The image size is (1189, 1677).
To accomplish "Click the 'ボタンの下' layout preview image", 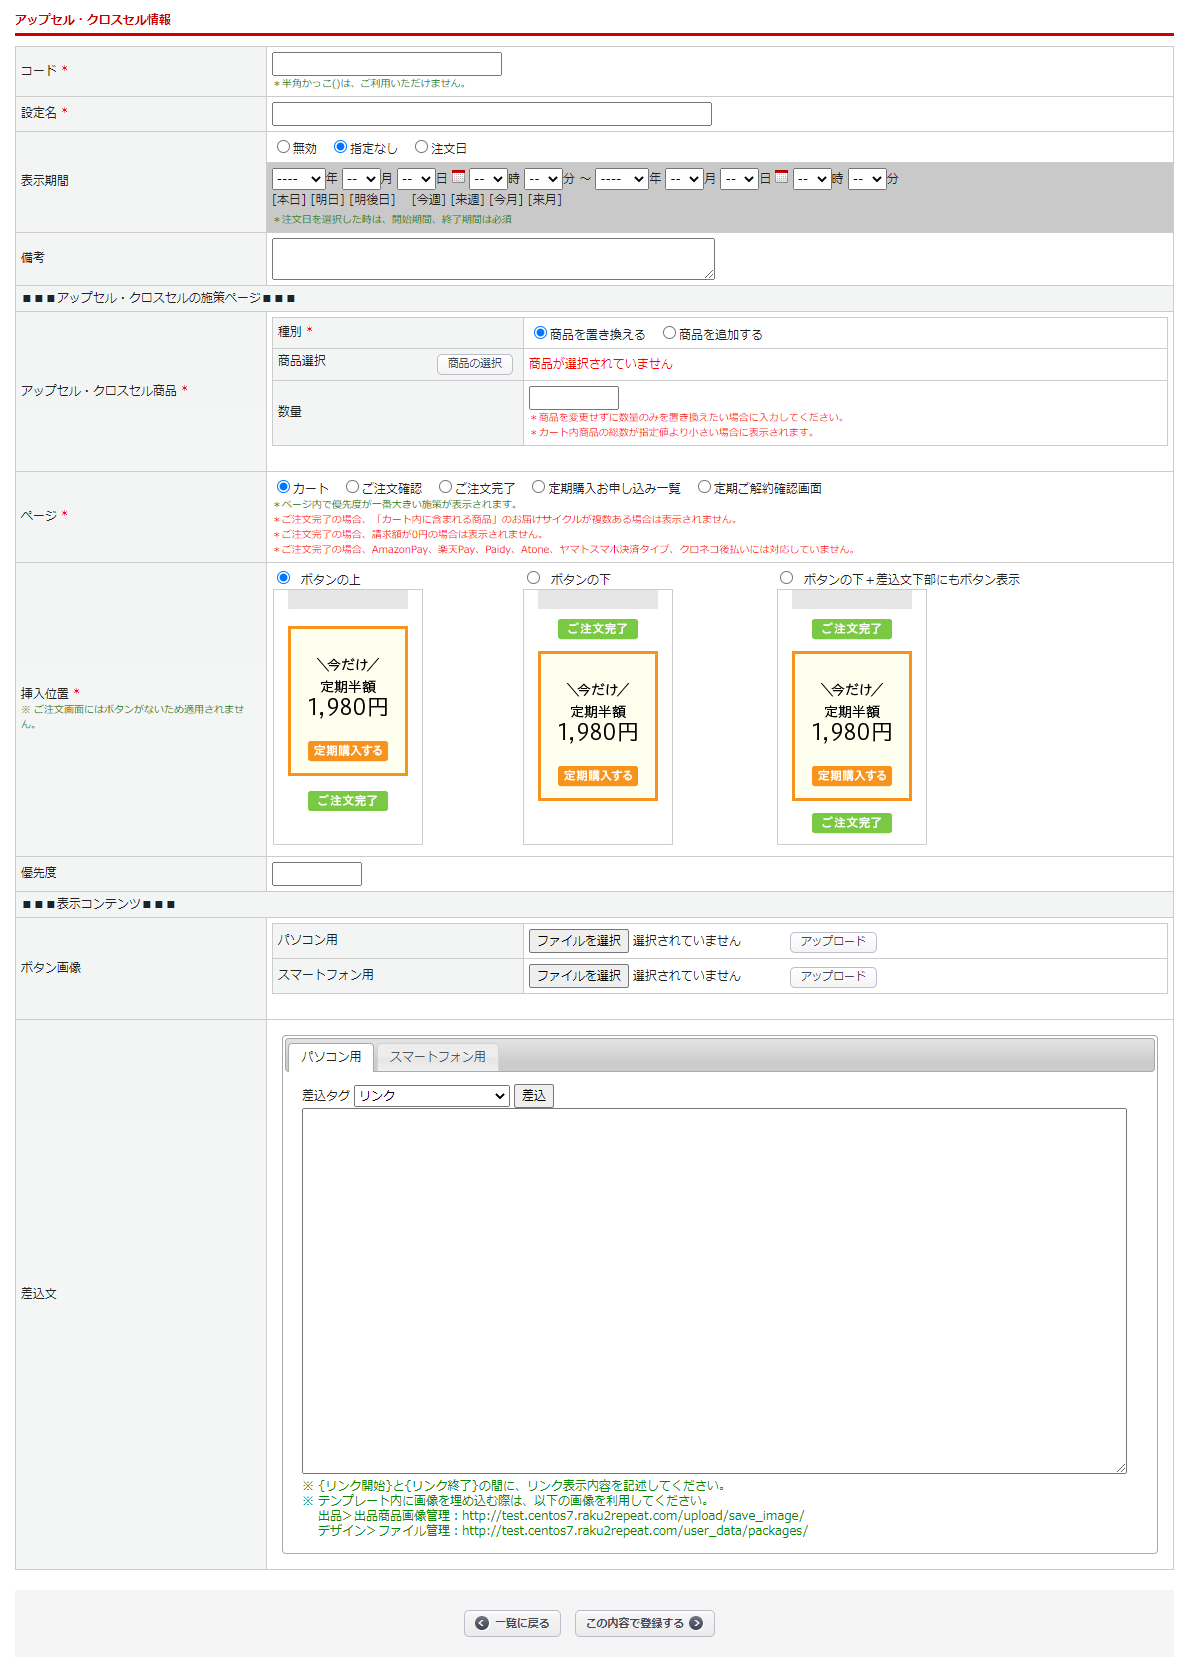I will click(598, 716).
